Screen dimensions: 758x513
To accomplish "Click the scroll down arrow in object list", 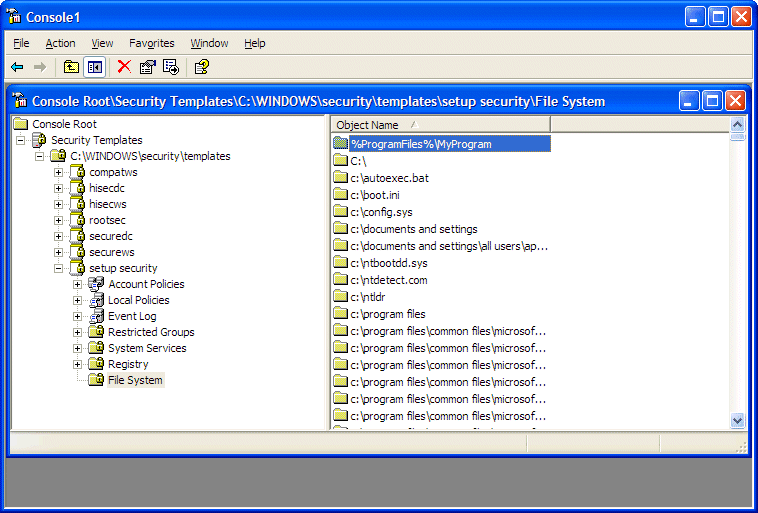I will point(737,420).
